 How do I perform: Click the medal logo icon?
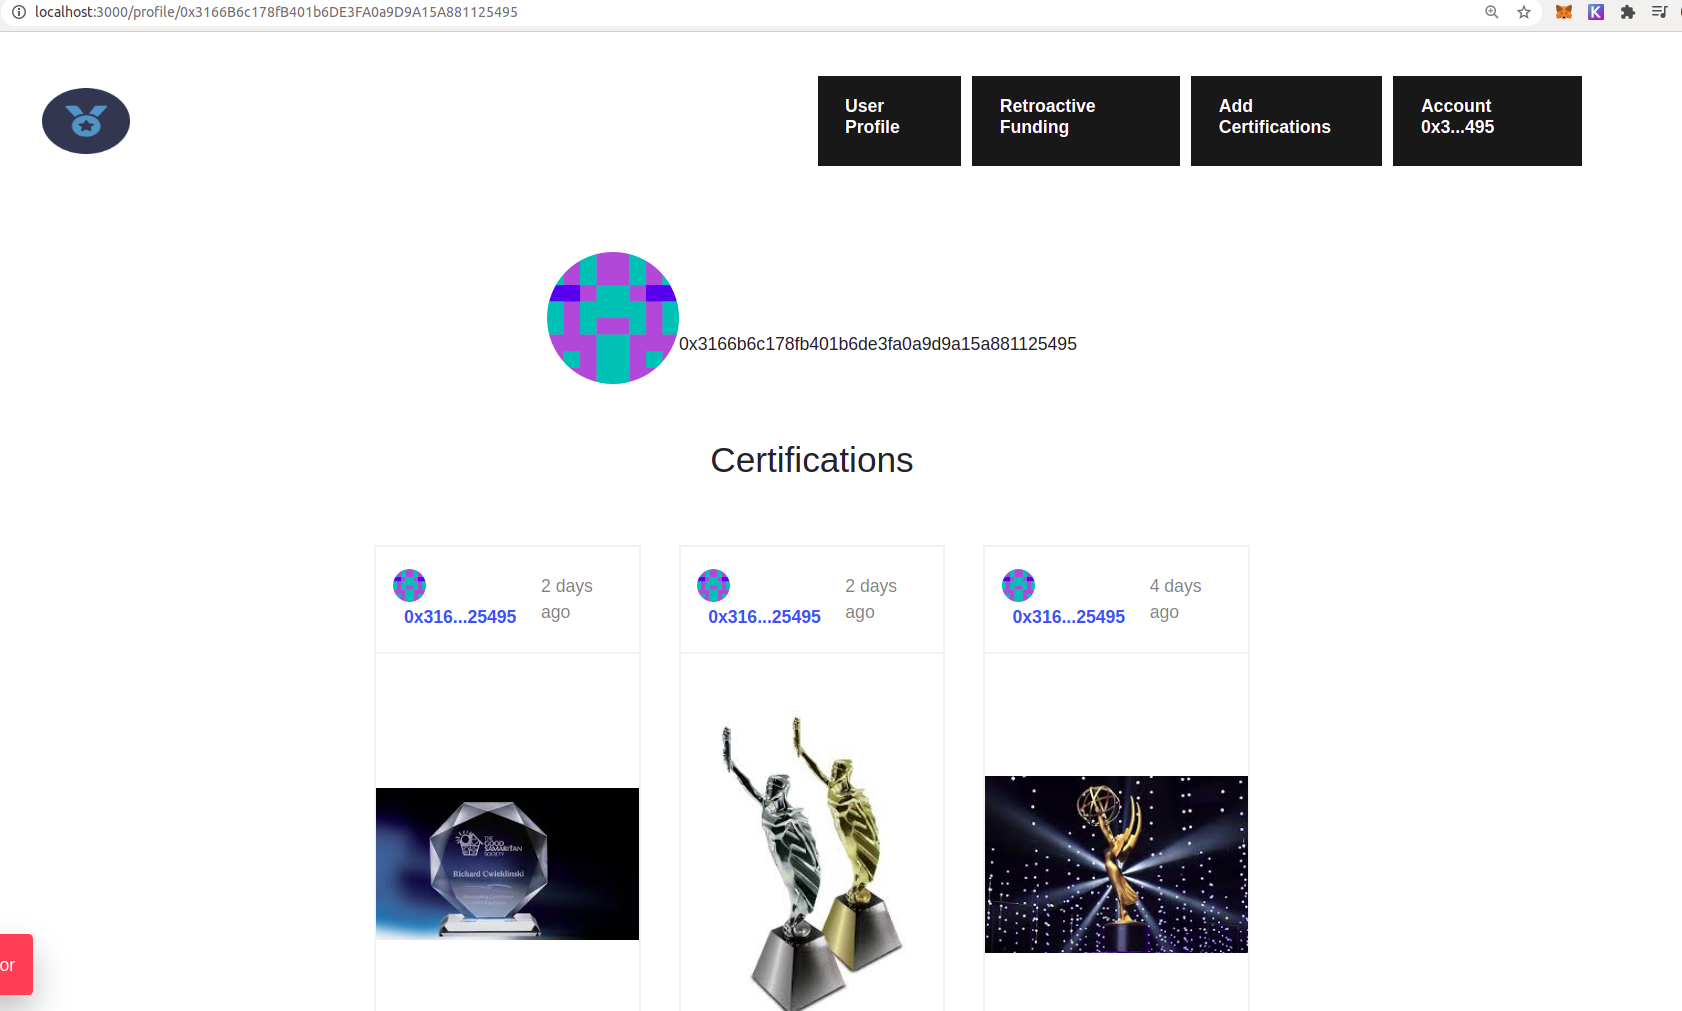coord(86,121)
